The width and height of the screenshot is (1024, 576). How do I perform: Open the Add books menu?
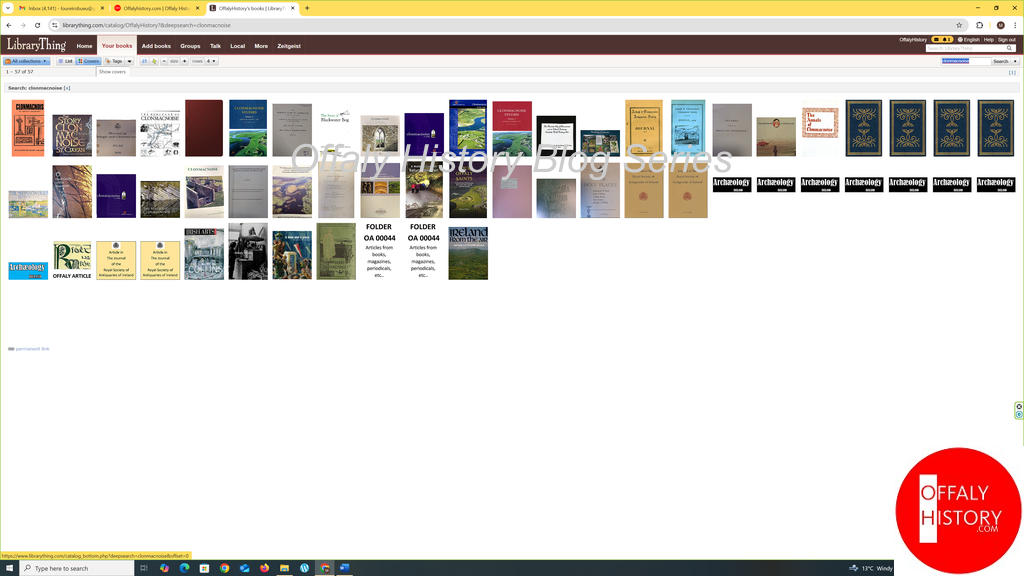point(156,46)
